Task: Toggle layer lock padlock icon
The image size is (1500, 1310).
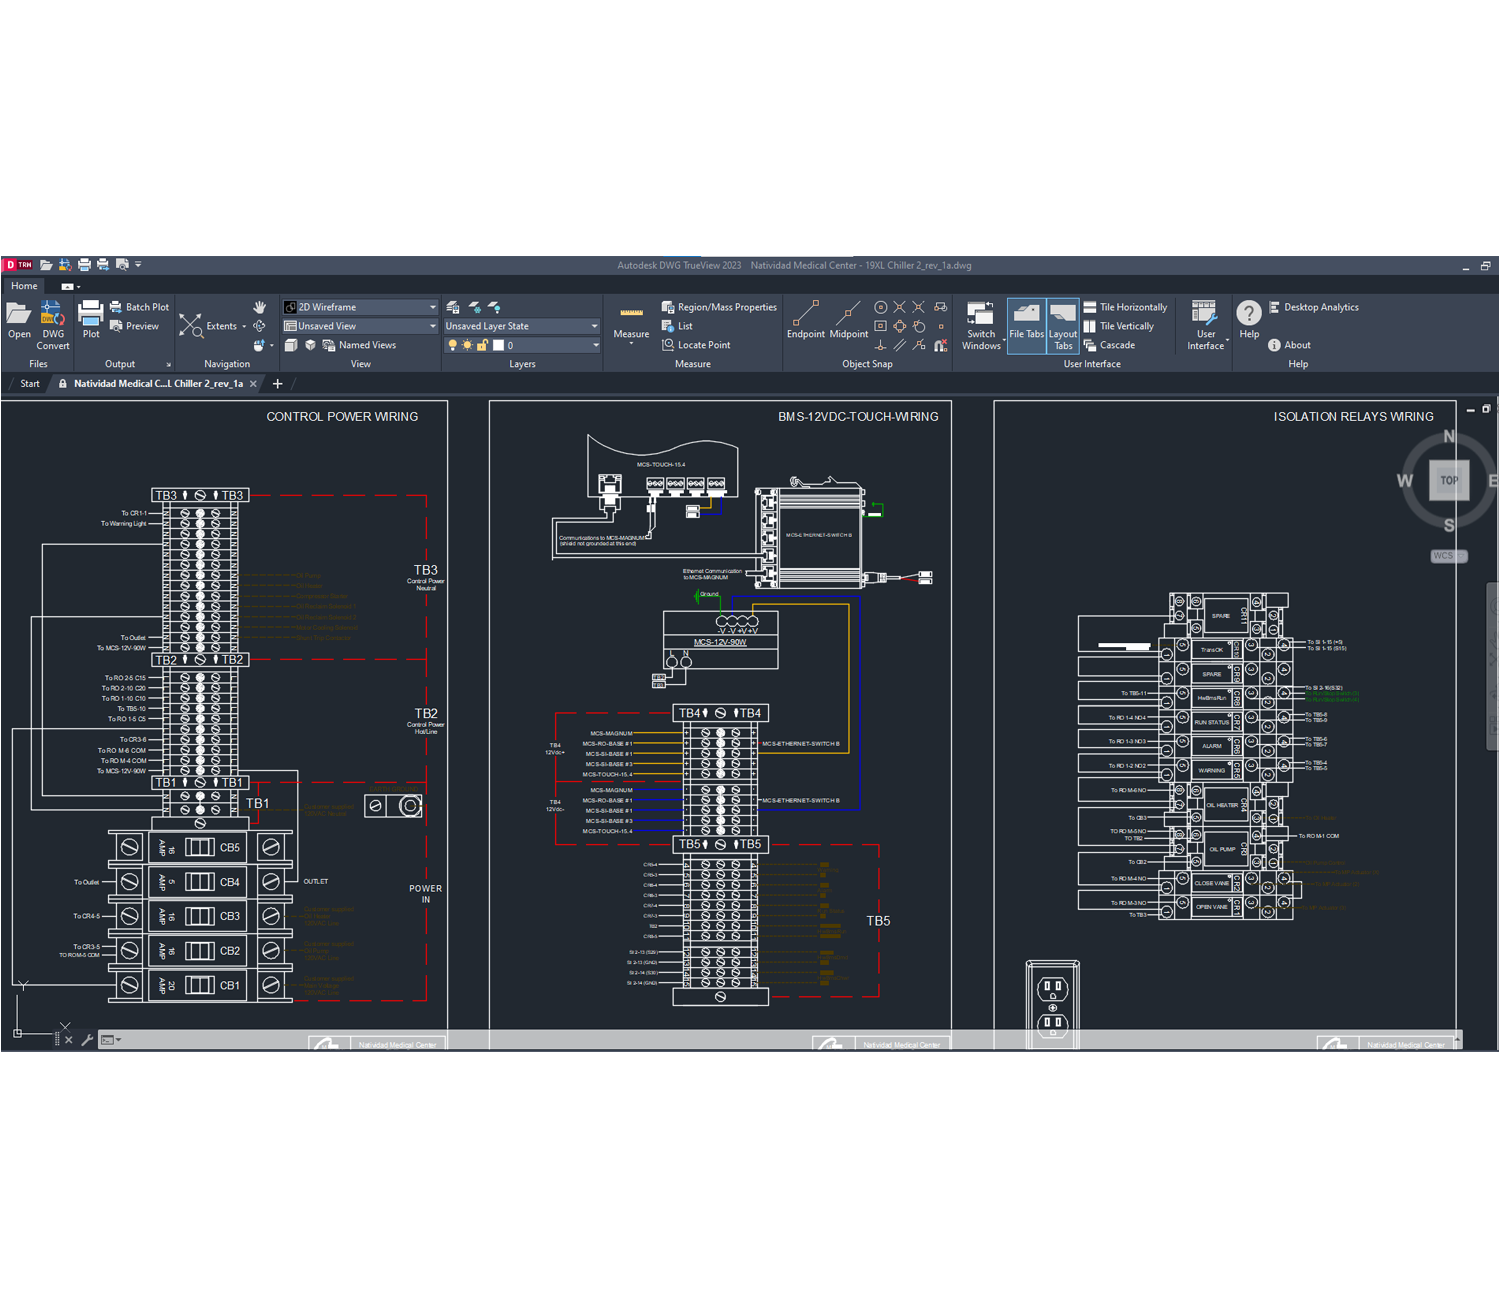Action: [x=482, y=345]
